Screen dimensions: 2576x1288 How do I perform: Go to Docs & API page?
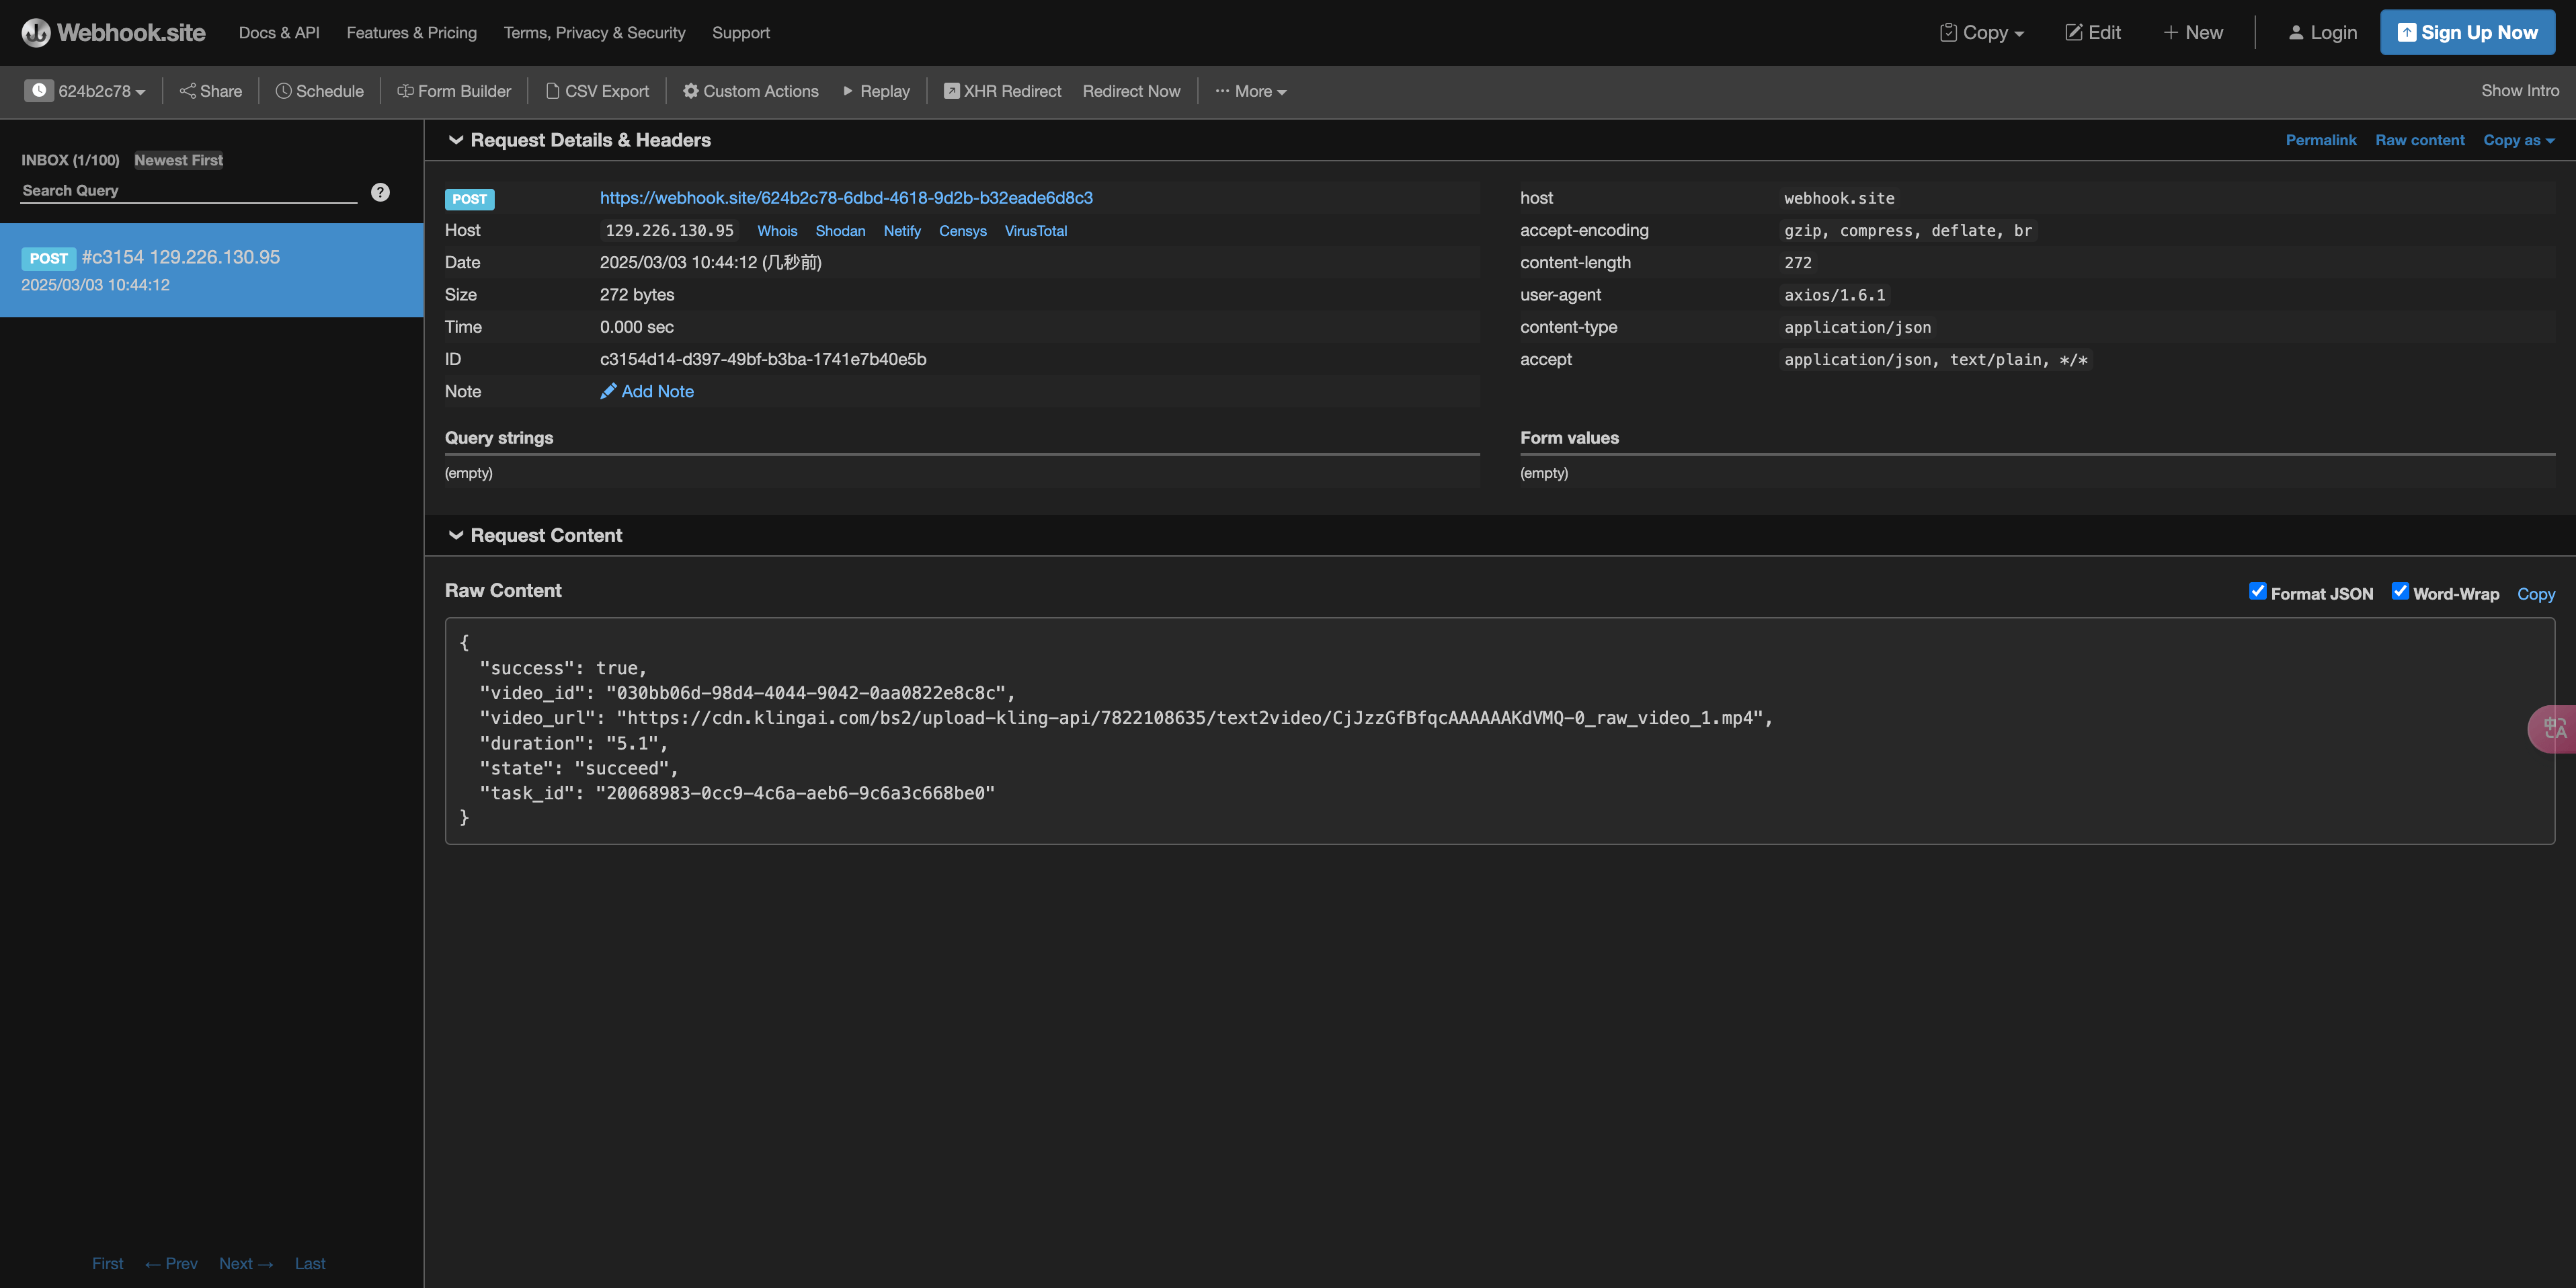coord(279,33)
